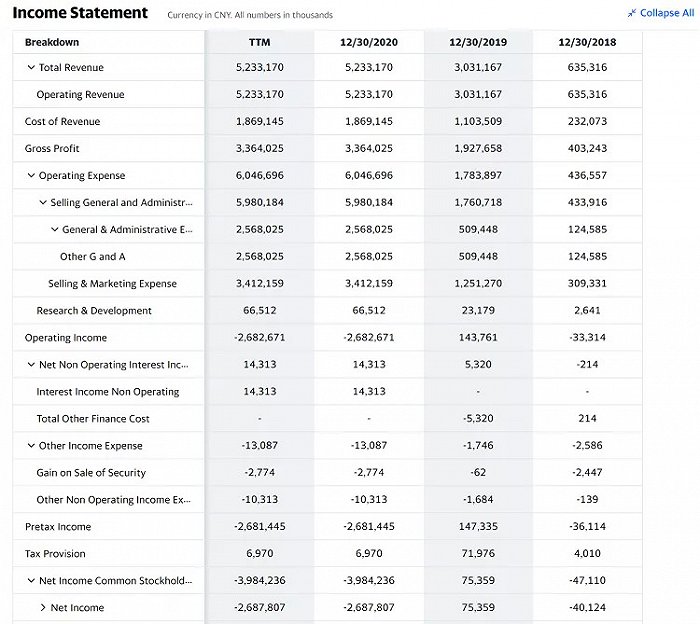Collapse Net Non Operating Interest Income chevron
700x624 pixels.
[31, 365]
